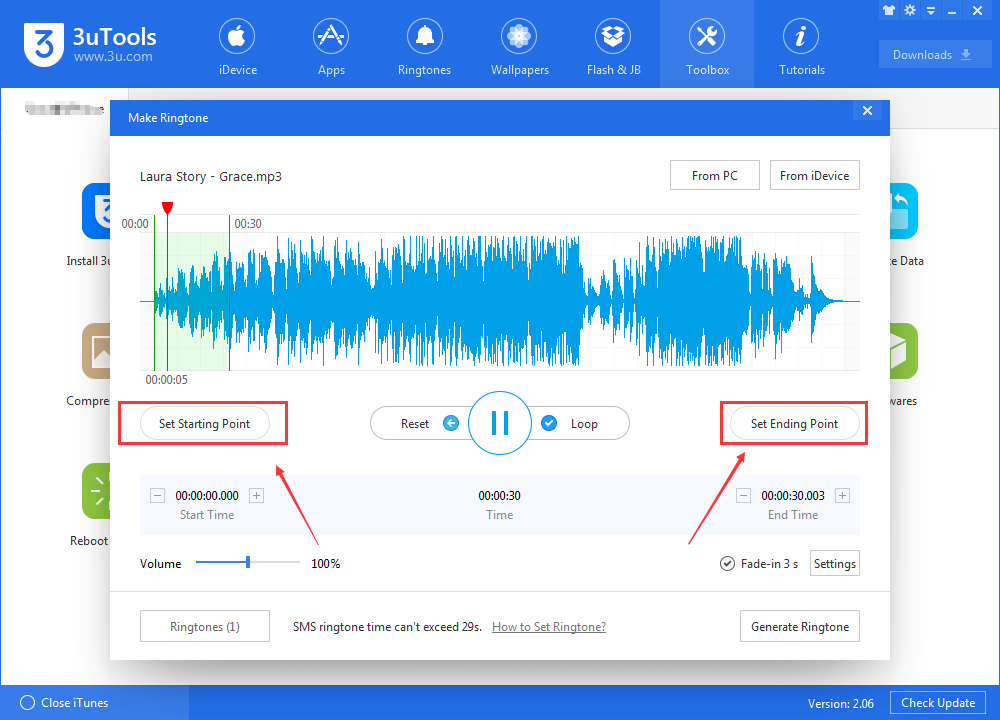Screen dimensions: 1000x720
Task: Increase Start Time with plus button
Action: (256, 496)
